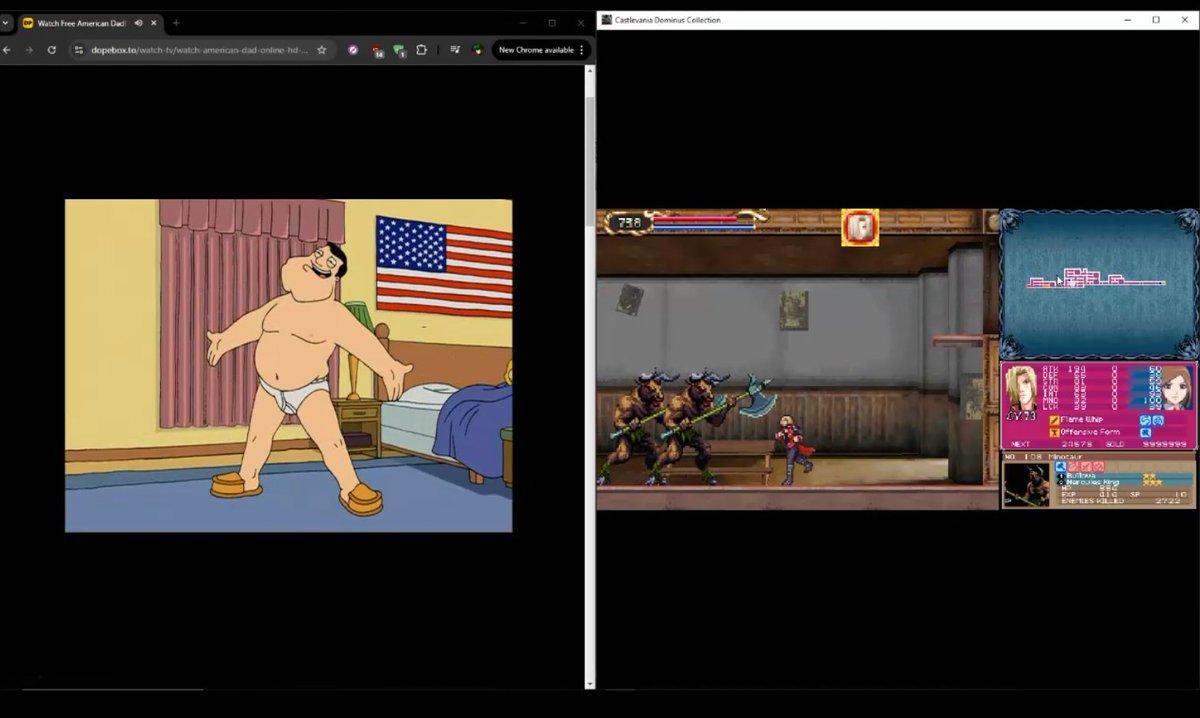Click Castlevania Dominus Collection window title

pyautogui.click(x=668, y=20)
